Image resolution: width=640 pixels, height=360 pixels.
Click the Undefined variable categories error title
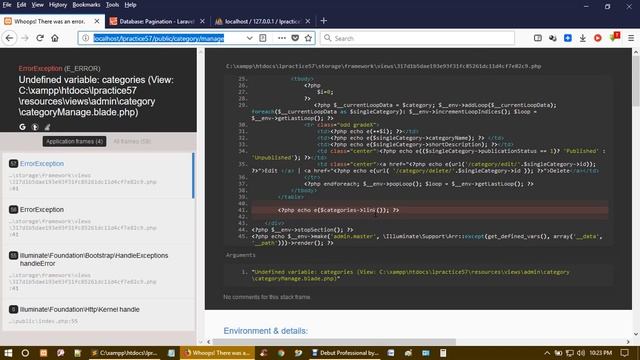click(96, 96)
